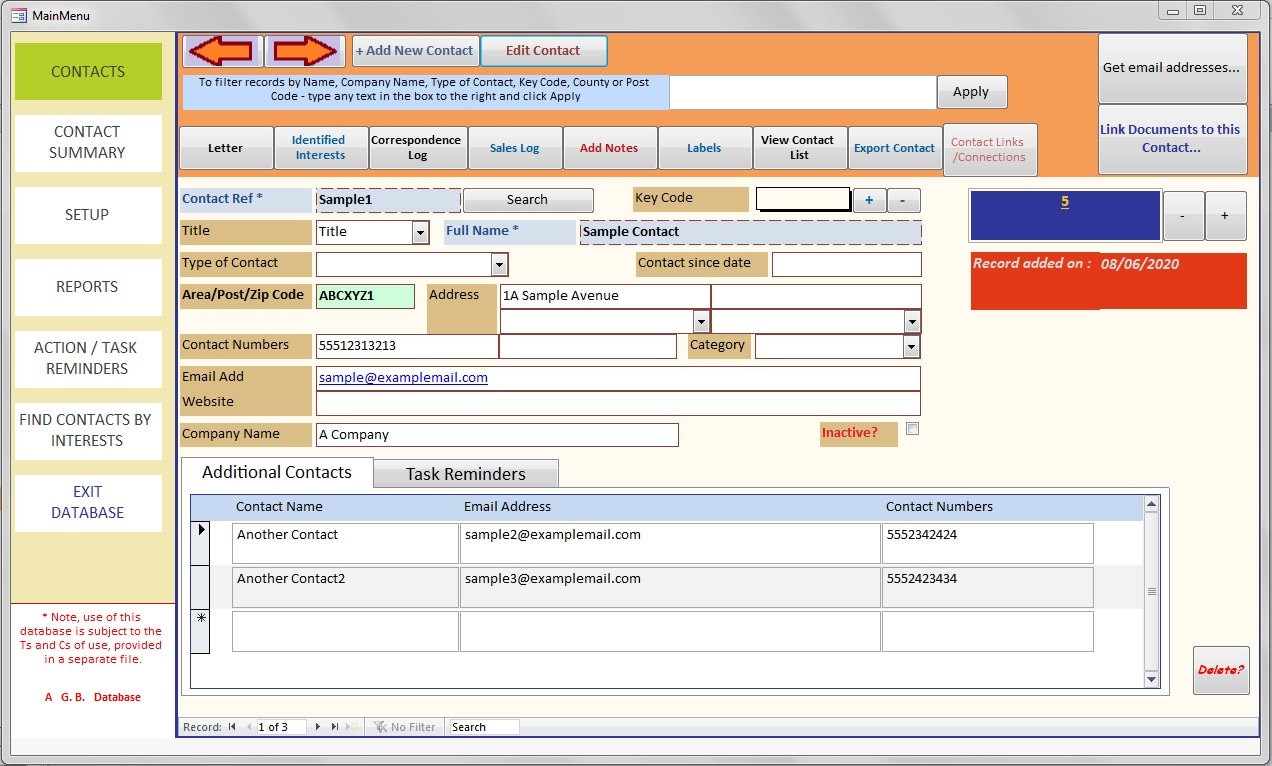Click Export Contact button
This screenshot has width=1272, height=766.
[894, 148]
